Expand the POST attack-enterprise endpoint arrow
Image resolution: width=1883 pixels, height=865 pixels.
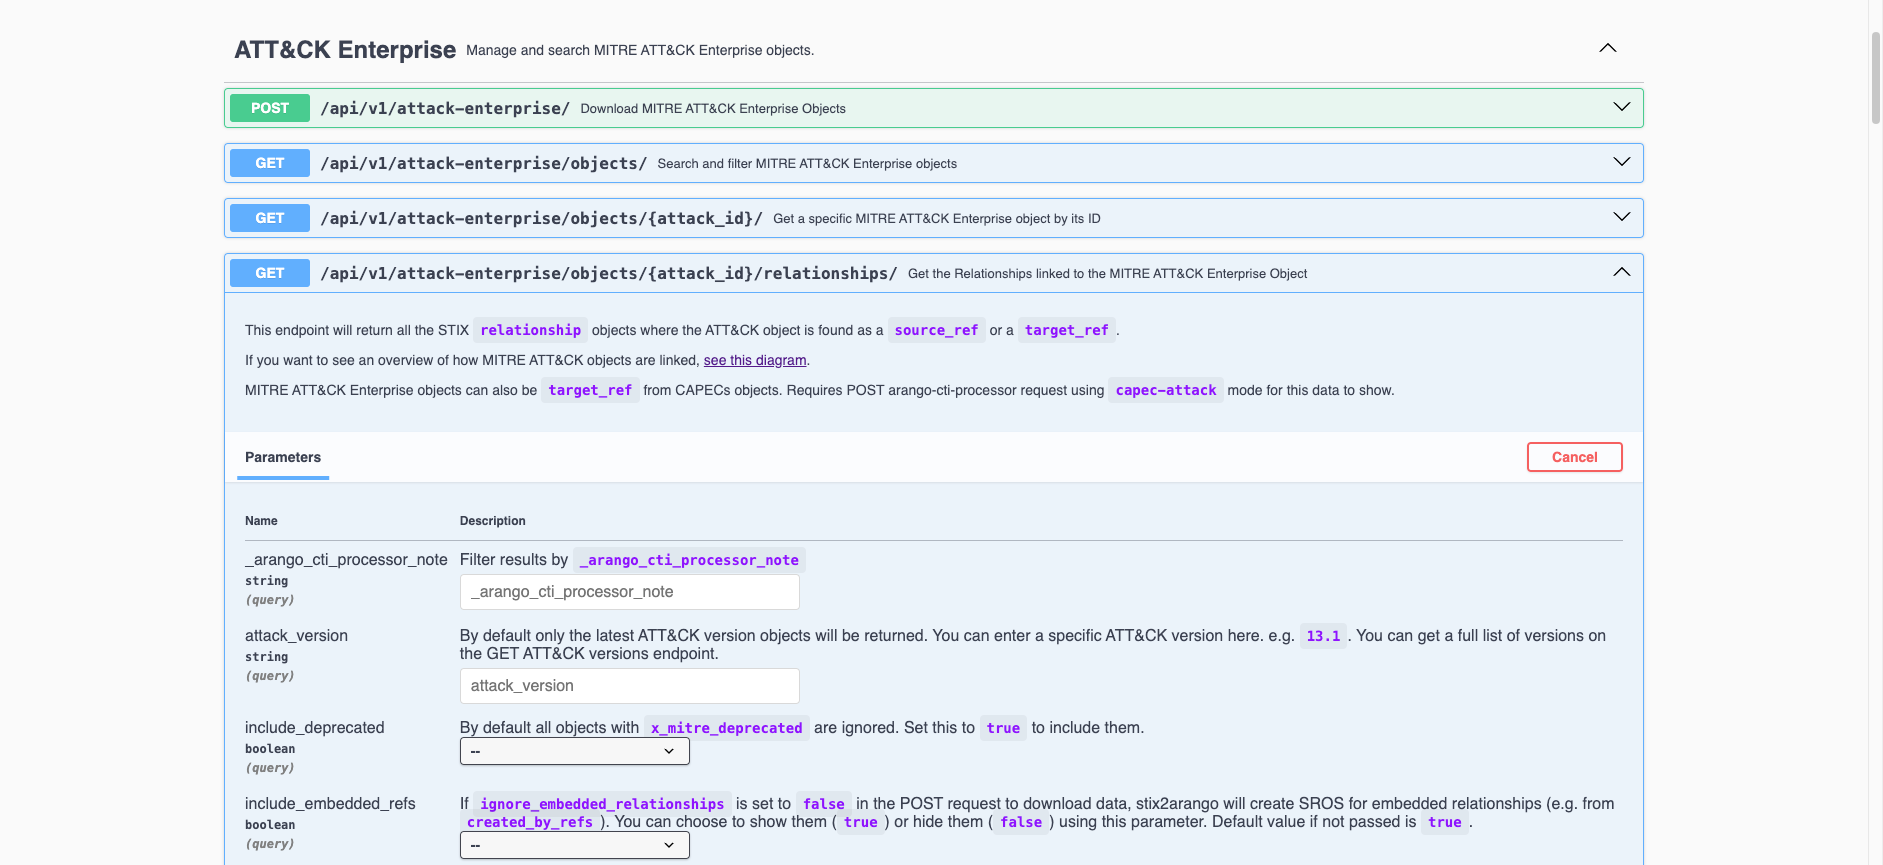1621,107
